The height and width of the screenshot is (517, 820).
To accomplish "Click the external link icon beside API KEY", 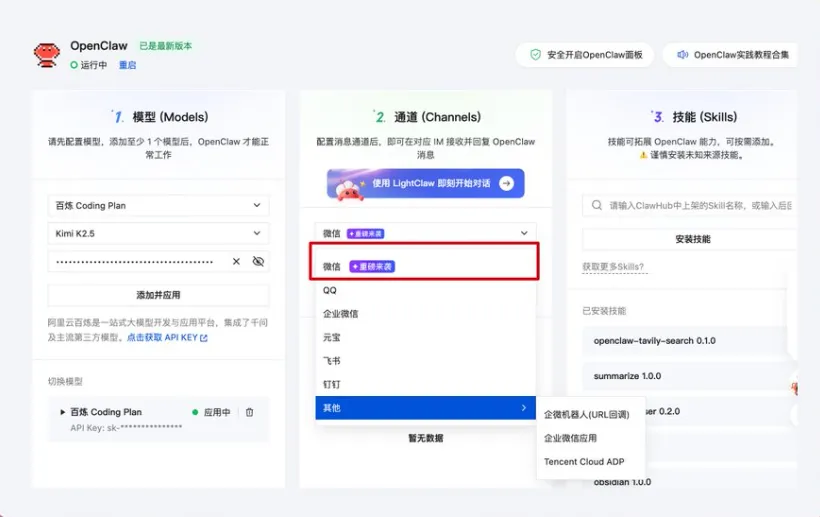I will coord(204,338).
